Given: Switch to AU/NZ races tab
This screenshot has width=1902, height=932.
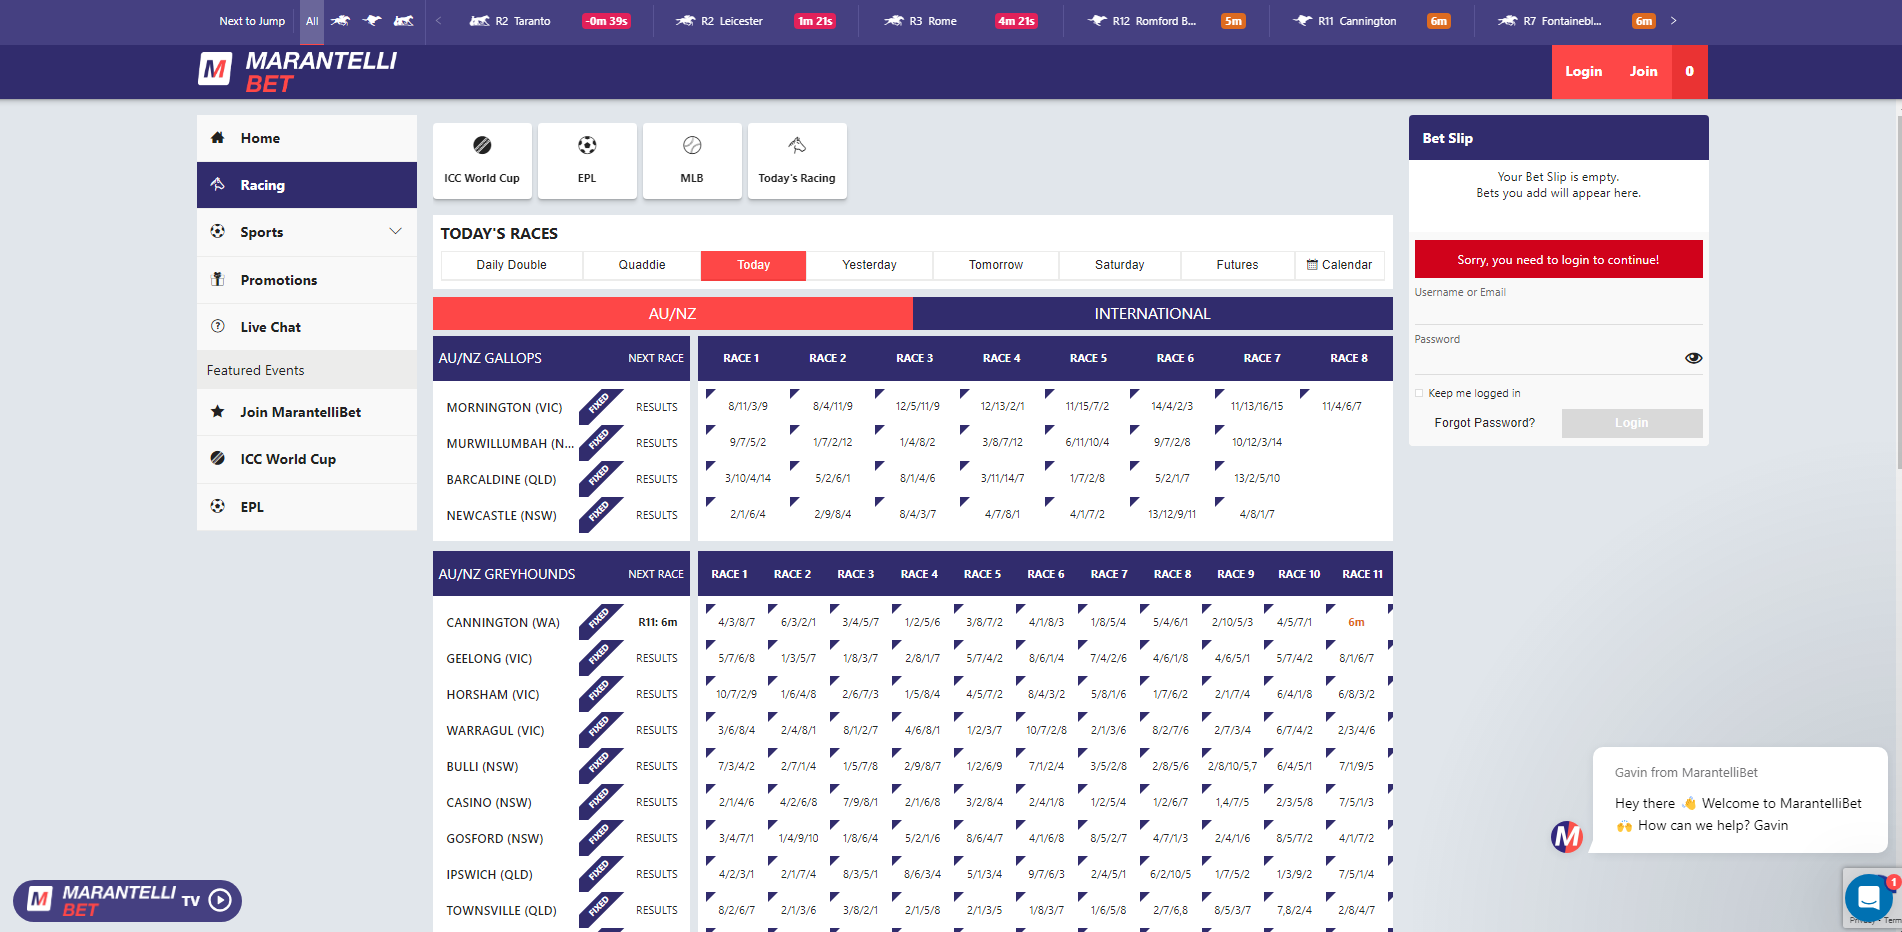Looking at the screenshot, I should (x=672, y=314).
